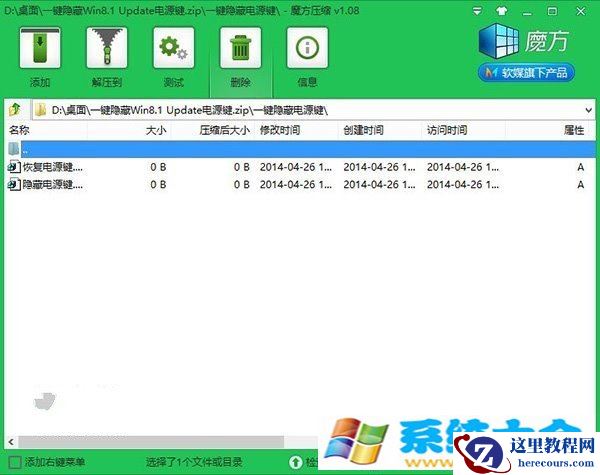Open the 信息 (Info) icon
Screen dimensions: 600x475
click(x=307, y=48)
